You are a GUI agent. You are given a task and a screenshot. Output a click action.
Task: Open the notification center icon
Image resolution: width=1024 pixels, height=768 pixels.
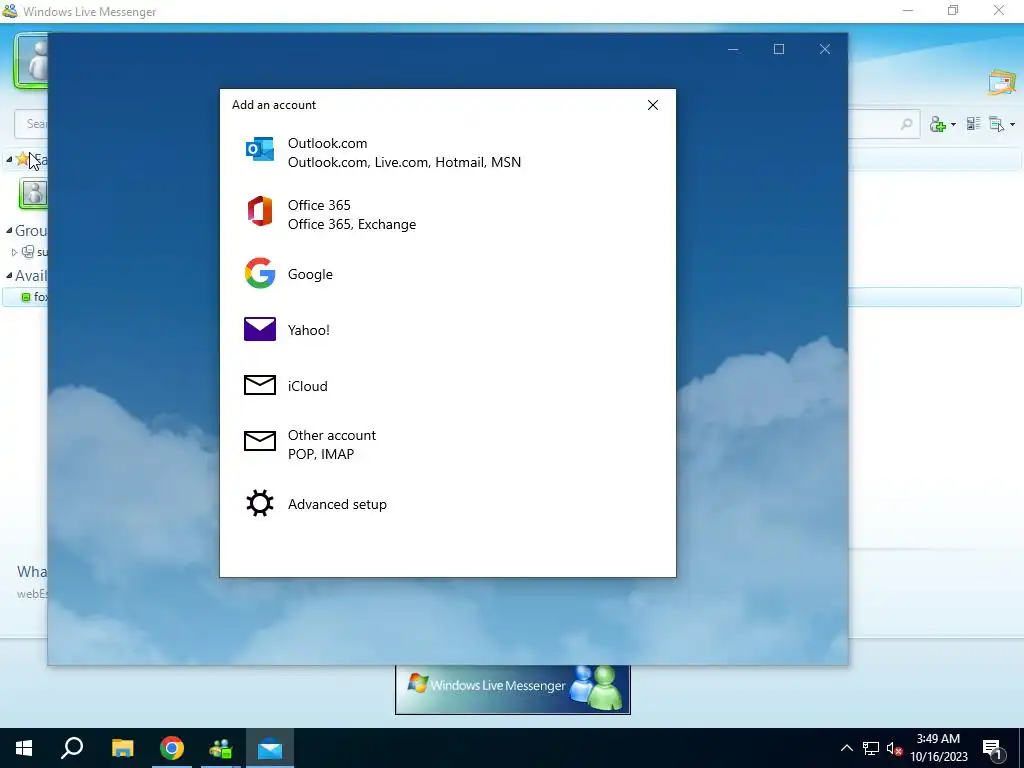pyautogui.click(x=993, y=749)
